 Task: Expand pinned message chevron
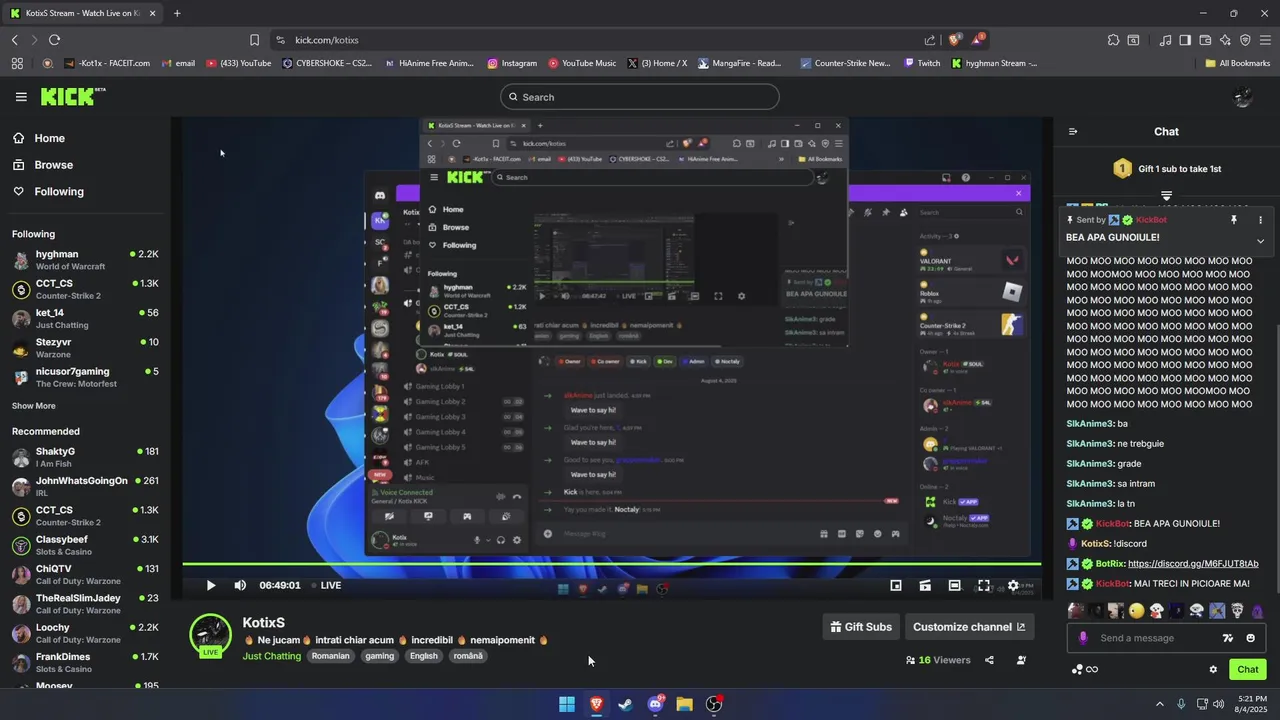tap(1260, 241)
